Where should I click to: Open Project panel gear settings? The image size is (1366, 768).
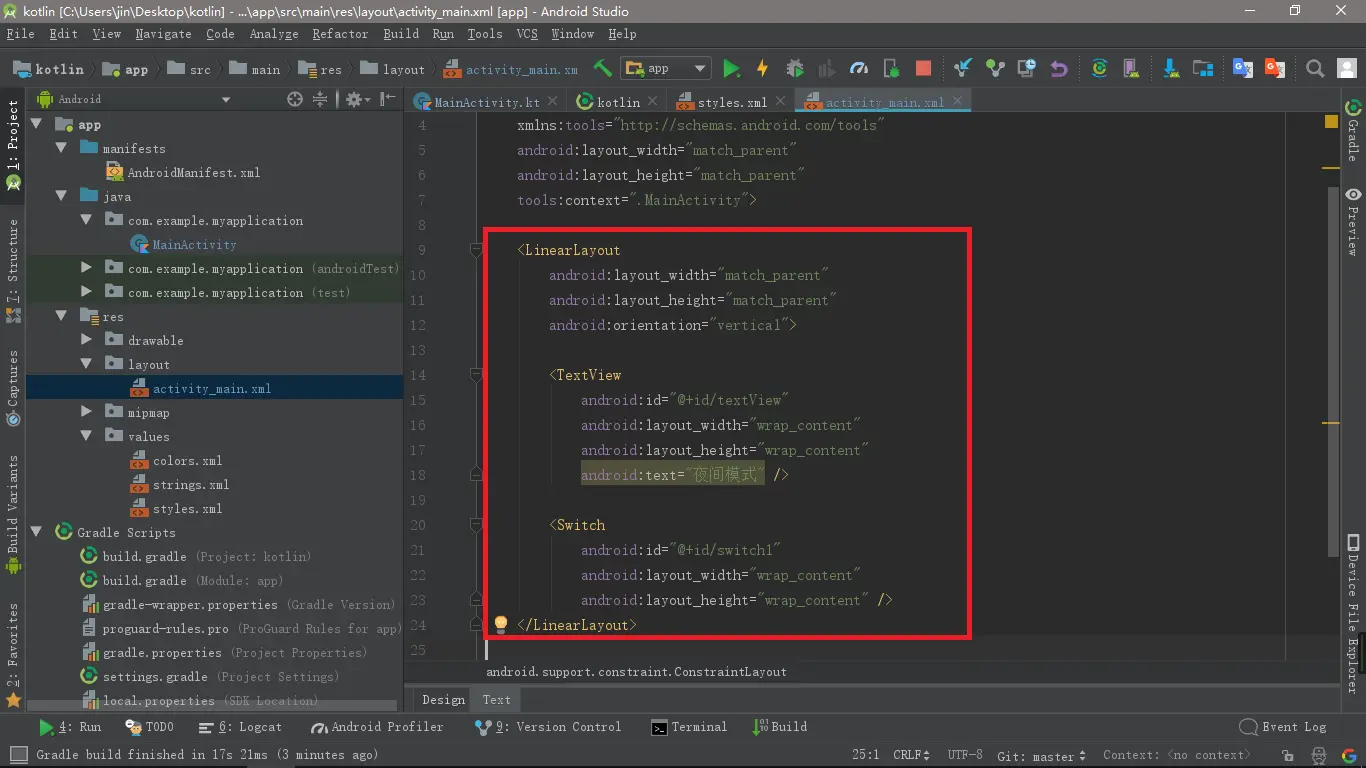(356, 99)
